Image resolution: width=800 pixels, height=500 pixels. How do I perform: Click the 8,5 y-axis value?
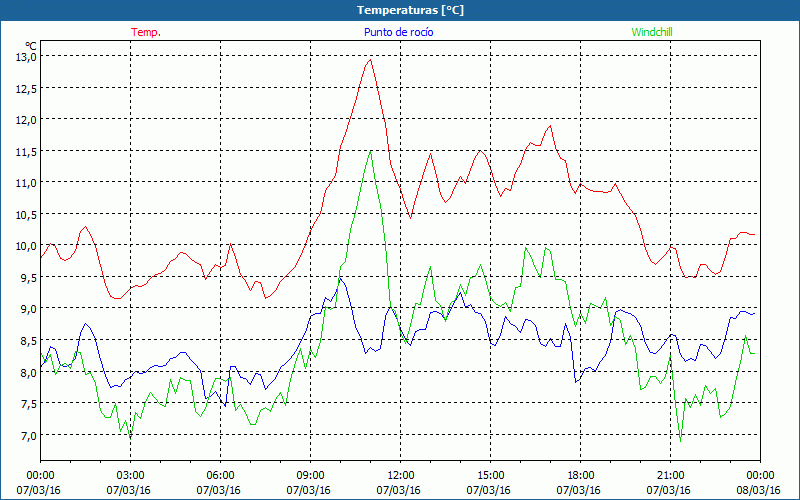pos(30,340)
